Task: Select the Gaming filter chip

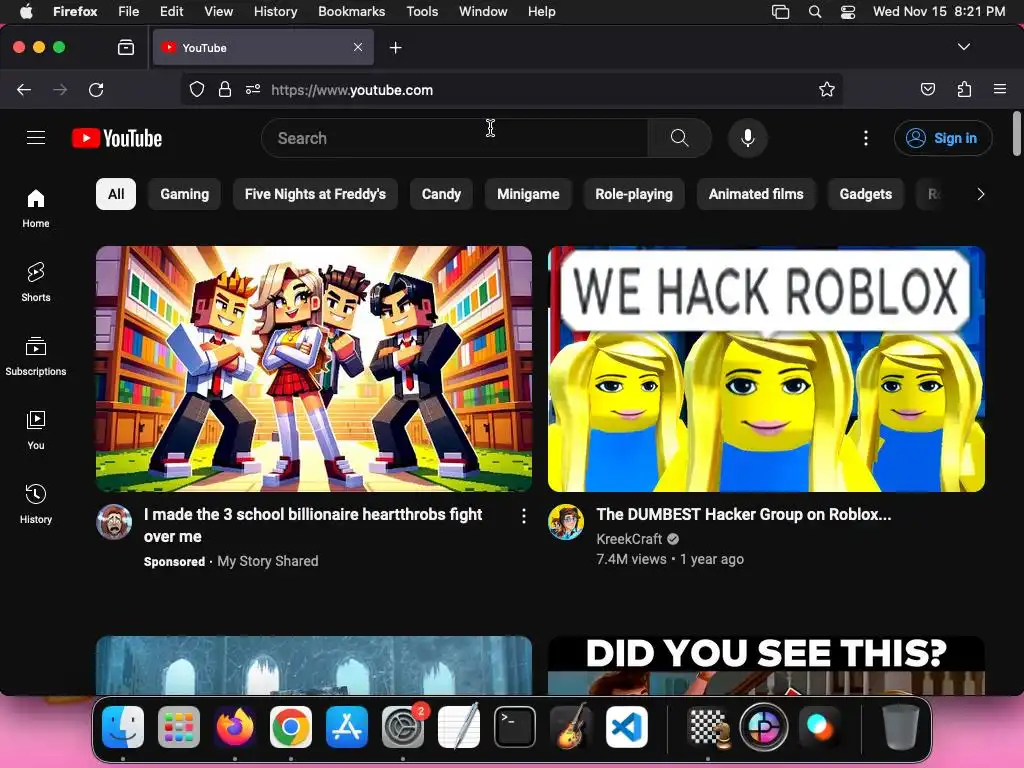Action: coord(185,194)
